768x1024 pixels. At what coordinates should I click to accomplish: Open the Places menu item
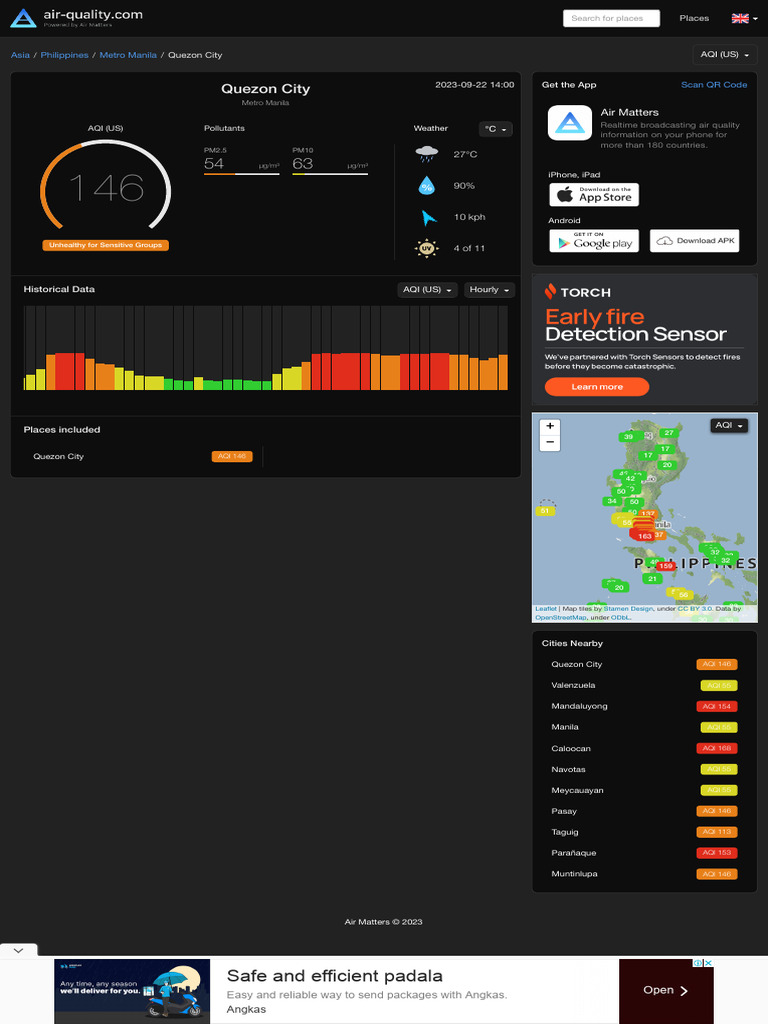coord(694,18)
